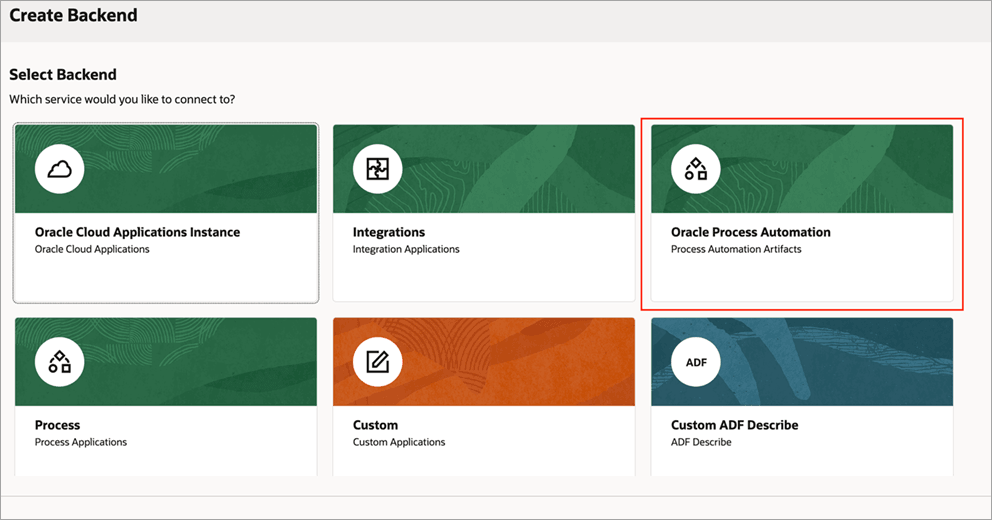Click the 'Oracle Cloud Applications' subtitle text
Screen dimensions: 992x520
[x=92, y=249]
